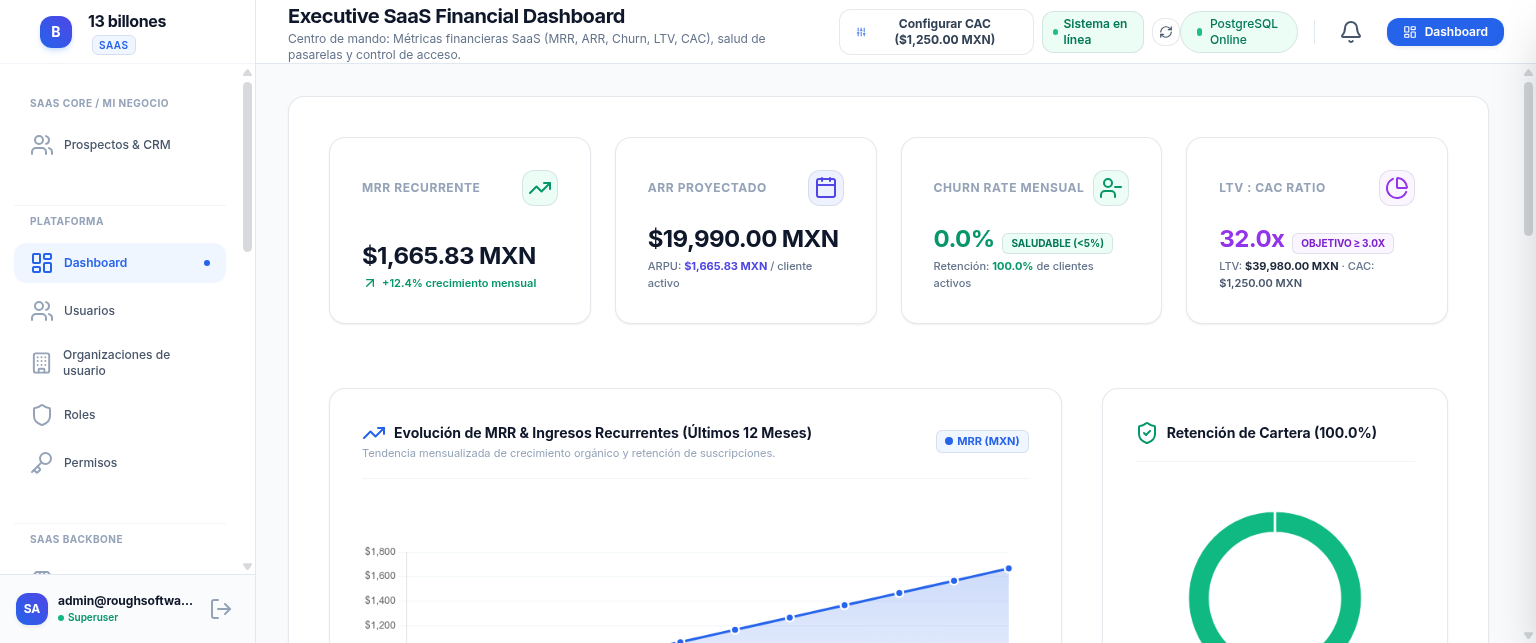Click the sliders icon in Configurar CAC button
The image size is (1536, 643).
[861, 32]
